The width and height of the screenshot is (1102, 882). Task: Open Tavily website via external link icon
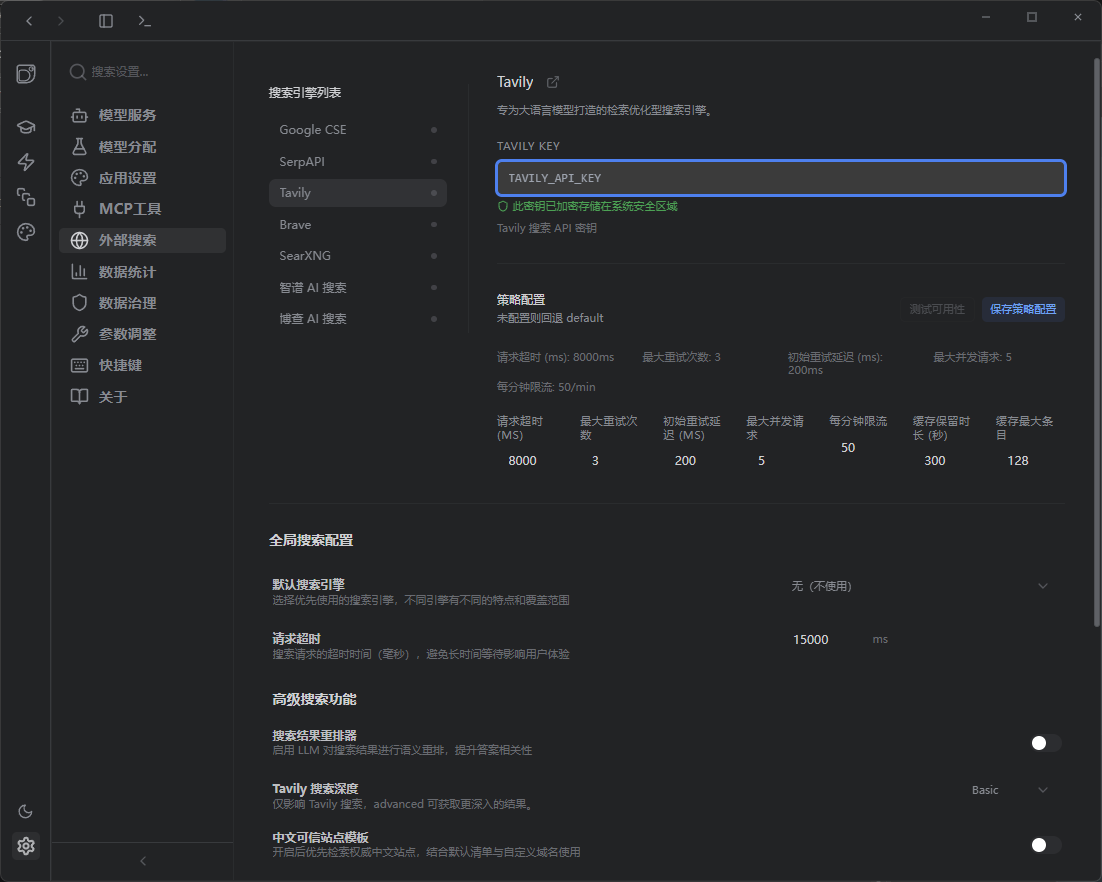pos(553,82)
